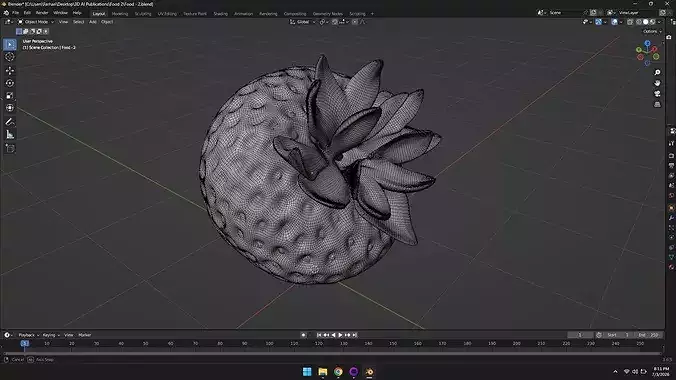676x380 pixels.
Task: Open the shading options dropdown arrow
Action: pyautogui.click(x=659, y=22)
